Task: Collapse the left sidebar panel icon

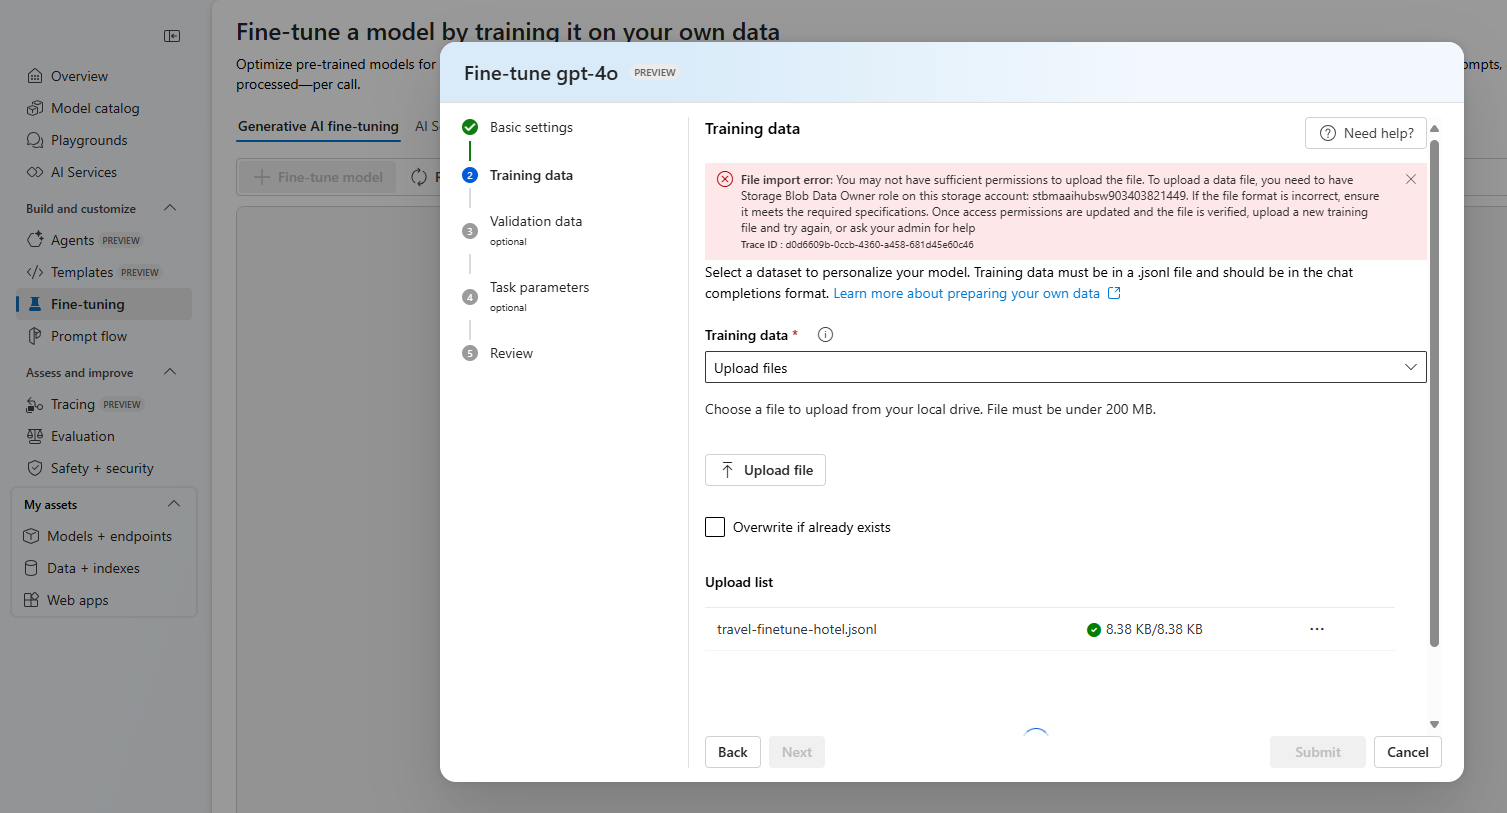Action: (x=172, y=36)
